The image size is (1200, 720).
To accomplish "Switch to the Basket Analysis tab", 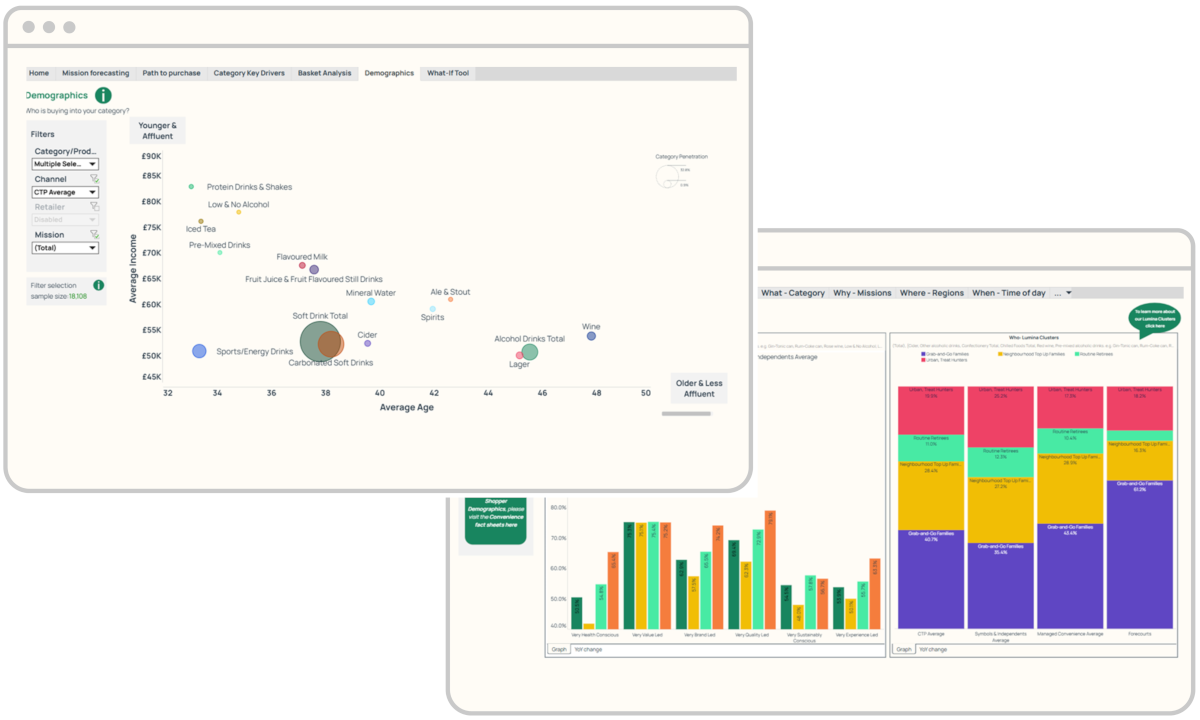I will click(x=326, y=72).
